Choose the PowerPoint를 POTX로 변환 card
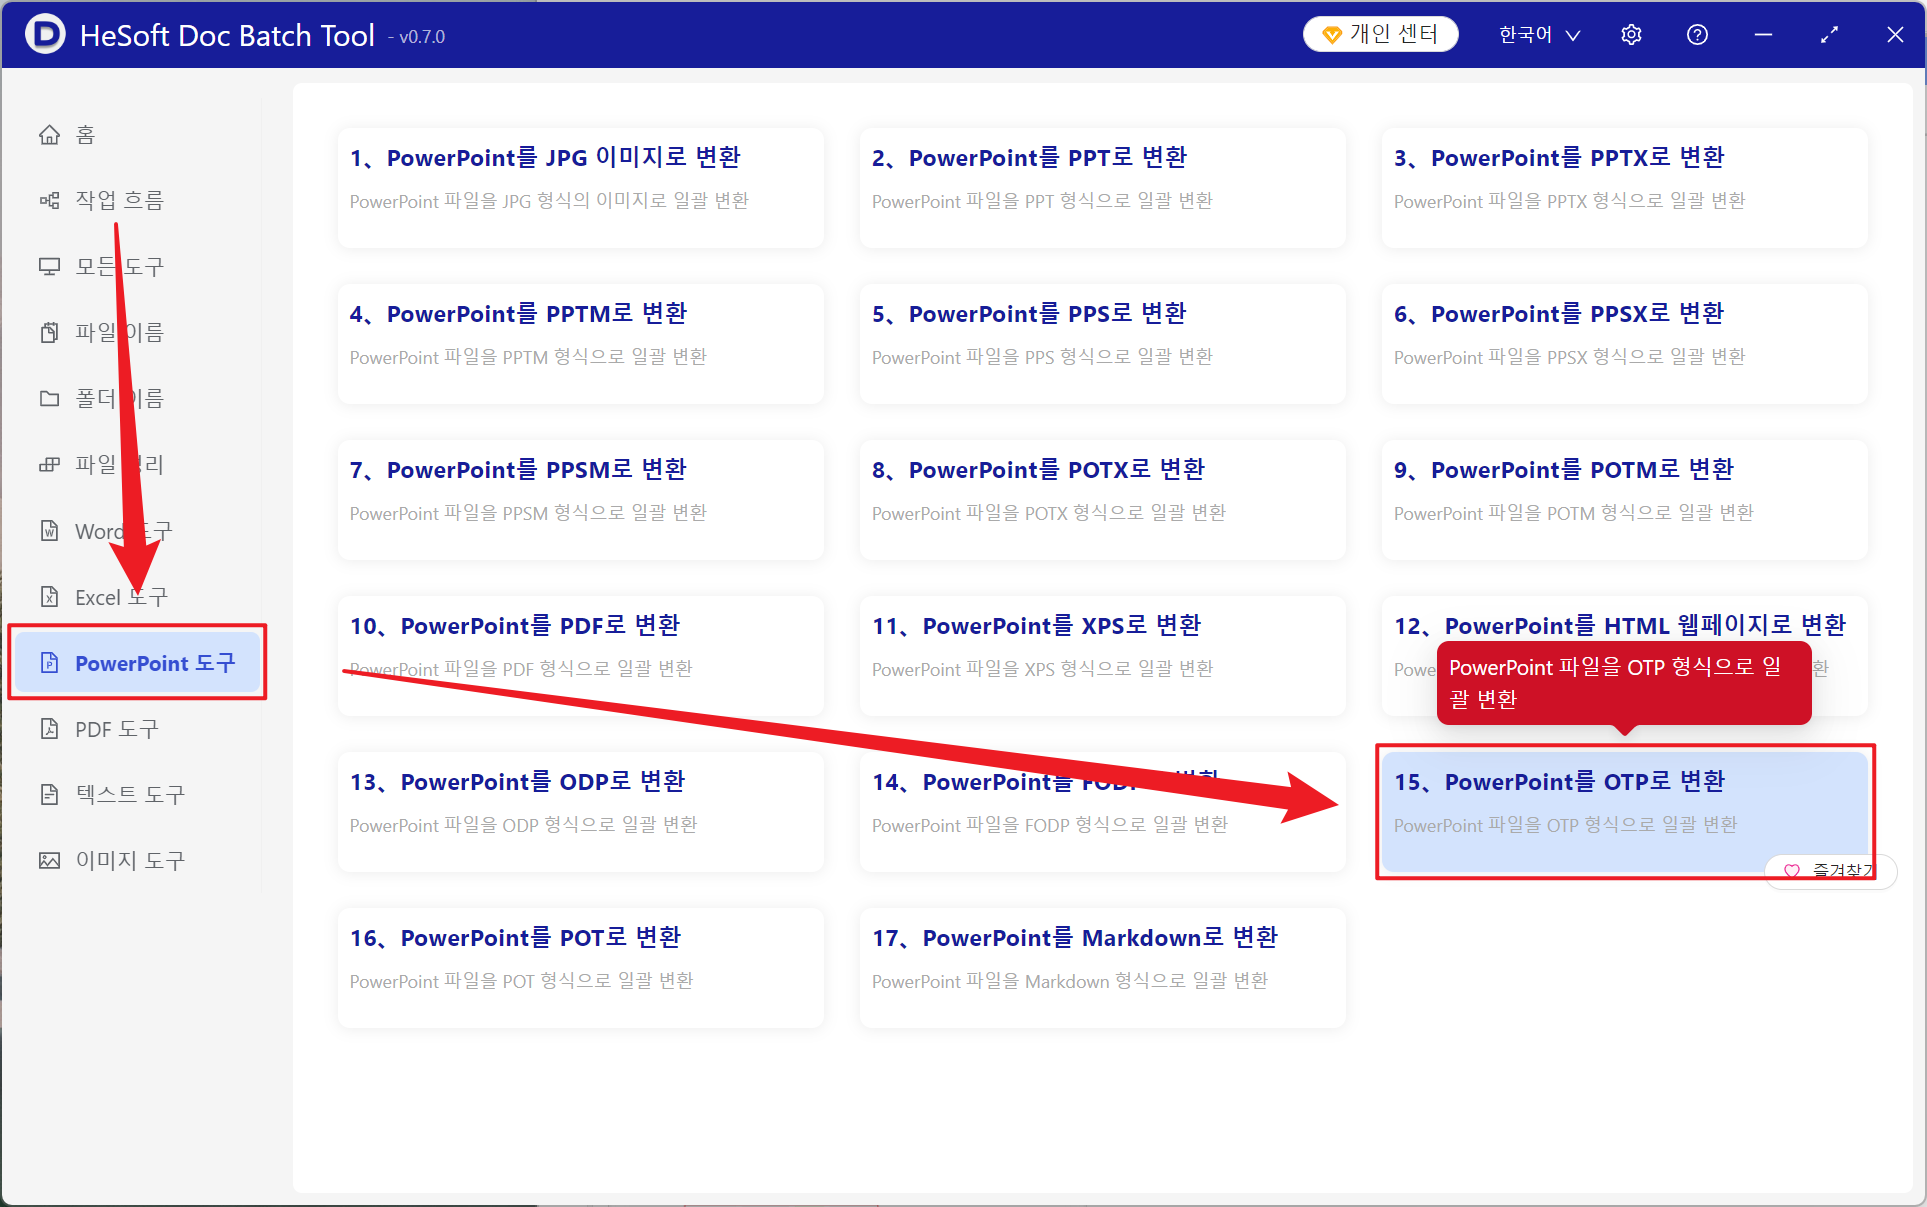The image size is (1927, 1207). (1102, 499)
